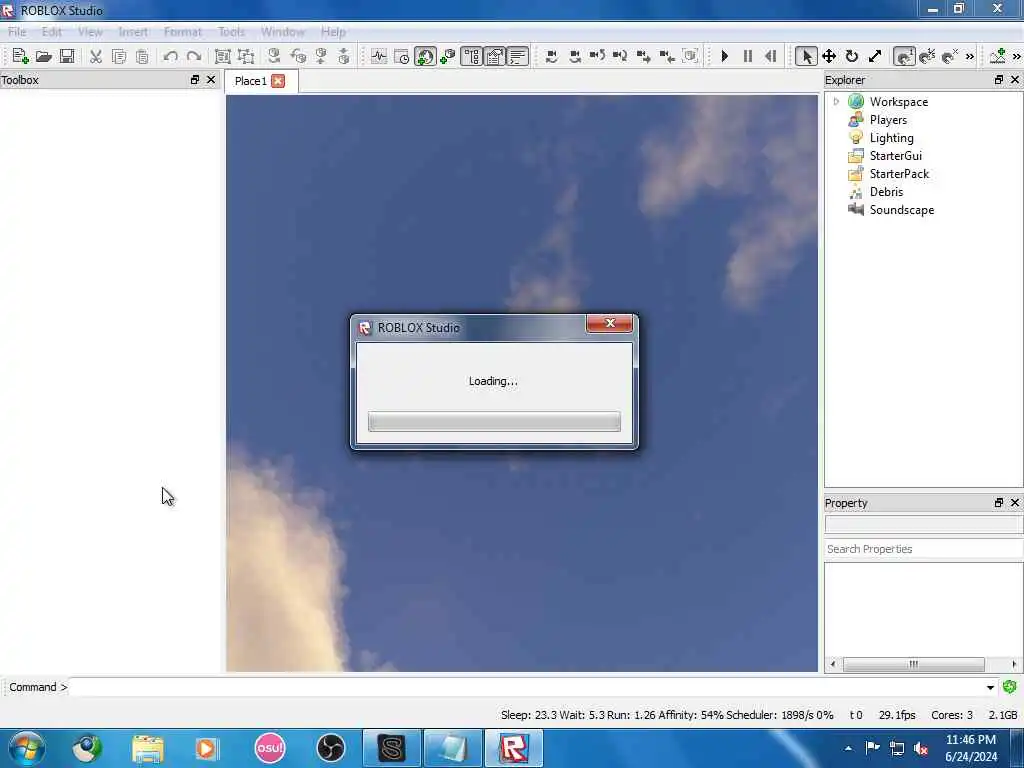Choose the Move tool

(829, 56)
